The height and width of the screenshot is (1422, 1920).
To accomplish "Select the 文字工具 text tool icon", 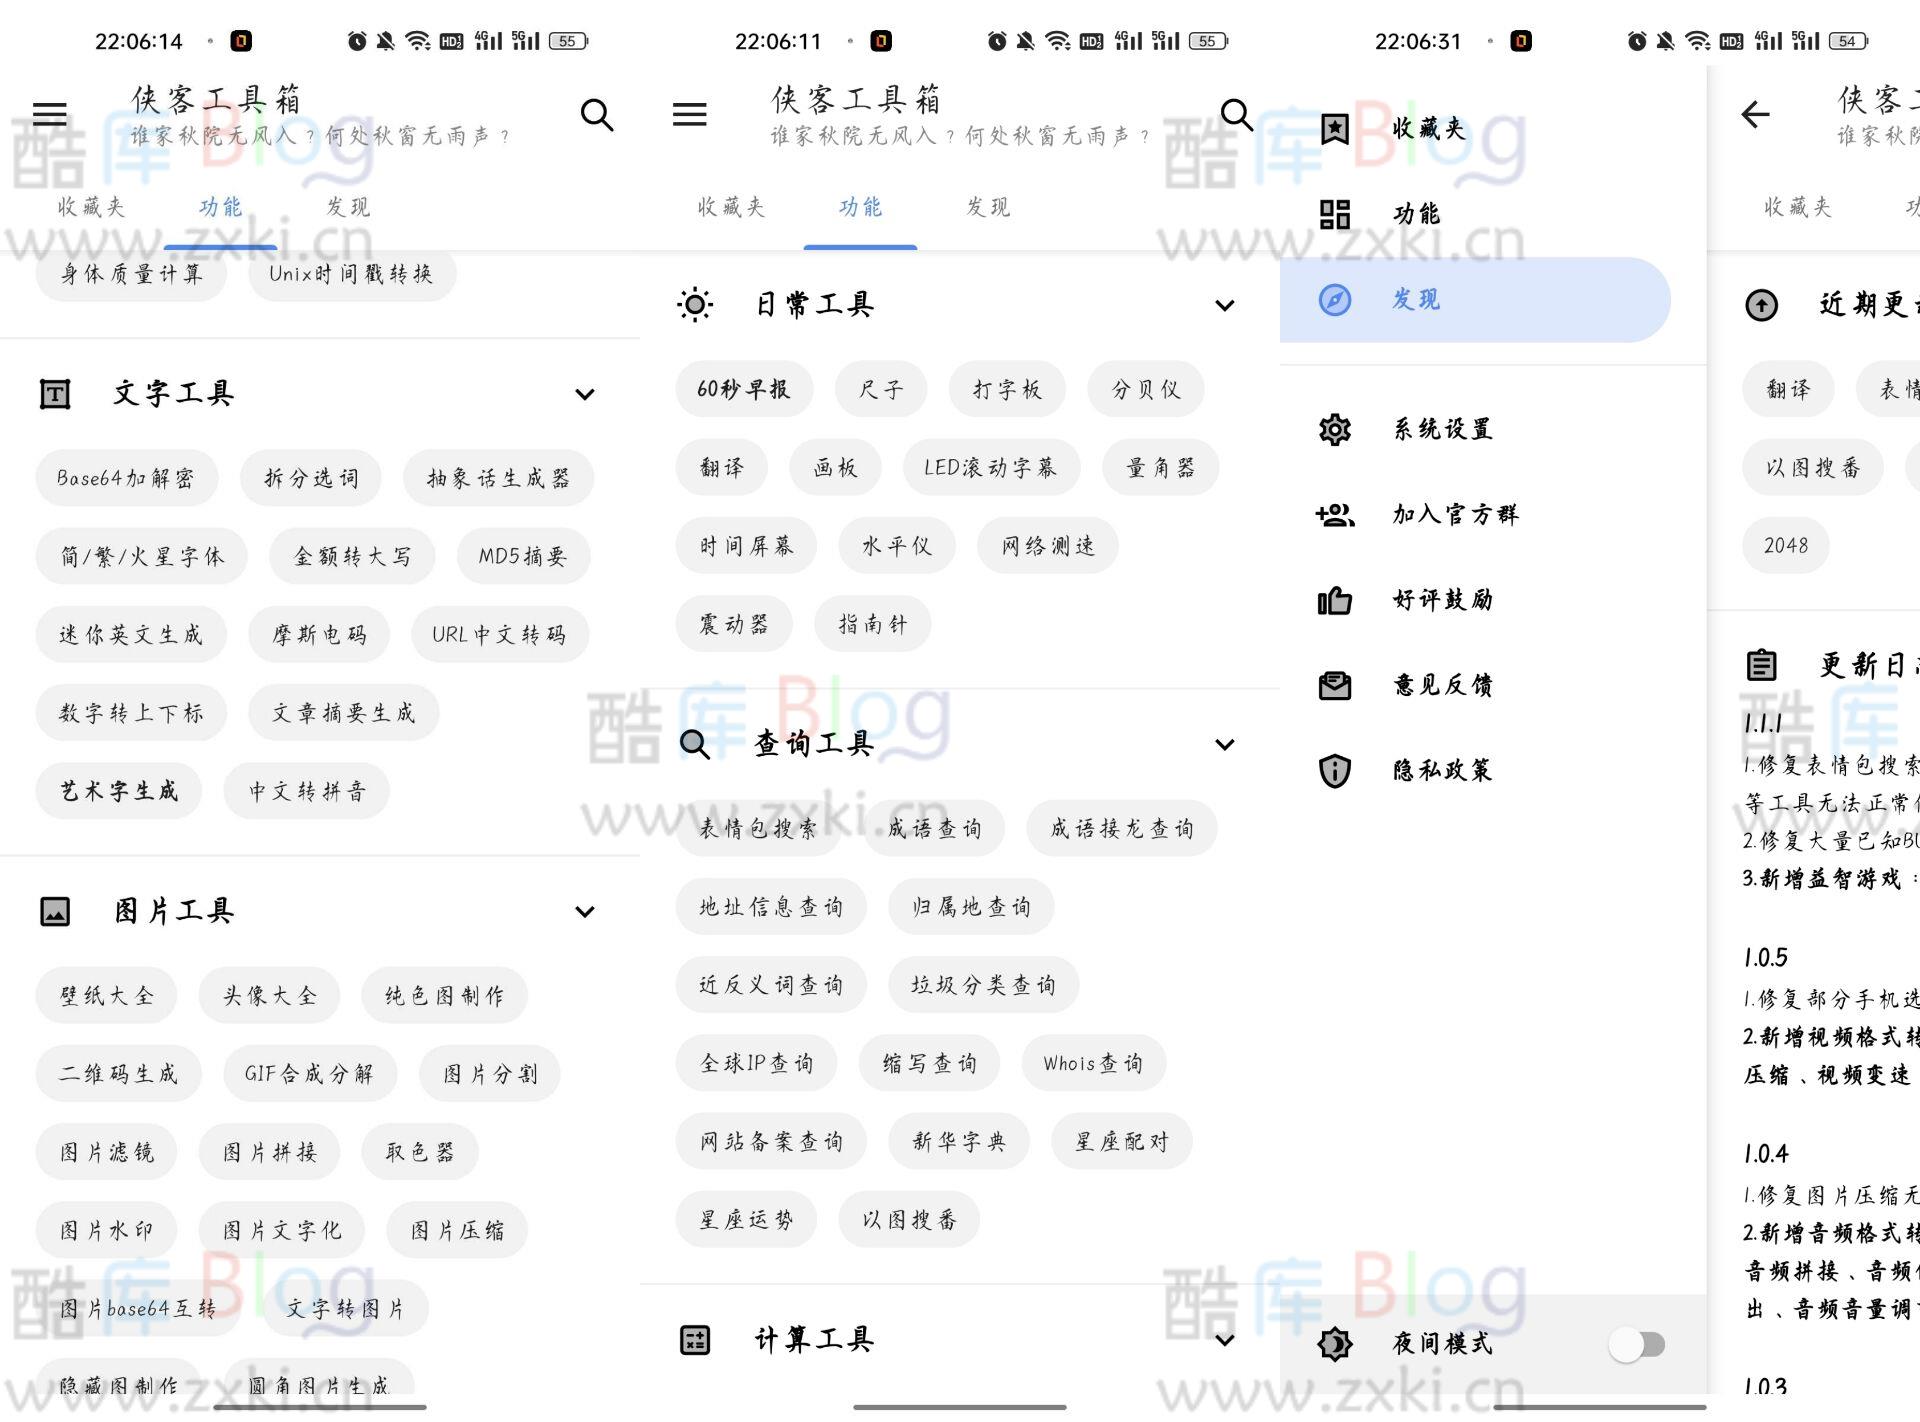I will point(55,392).
